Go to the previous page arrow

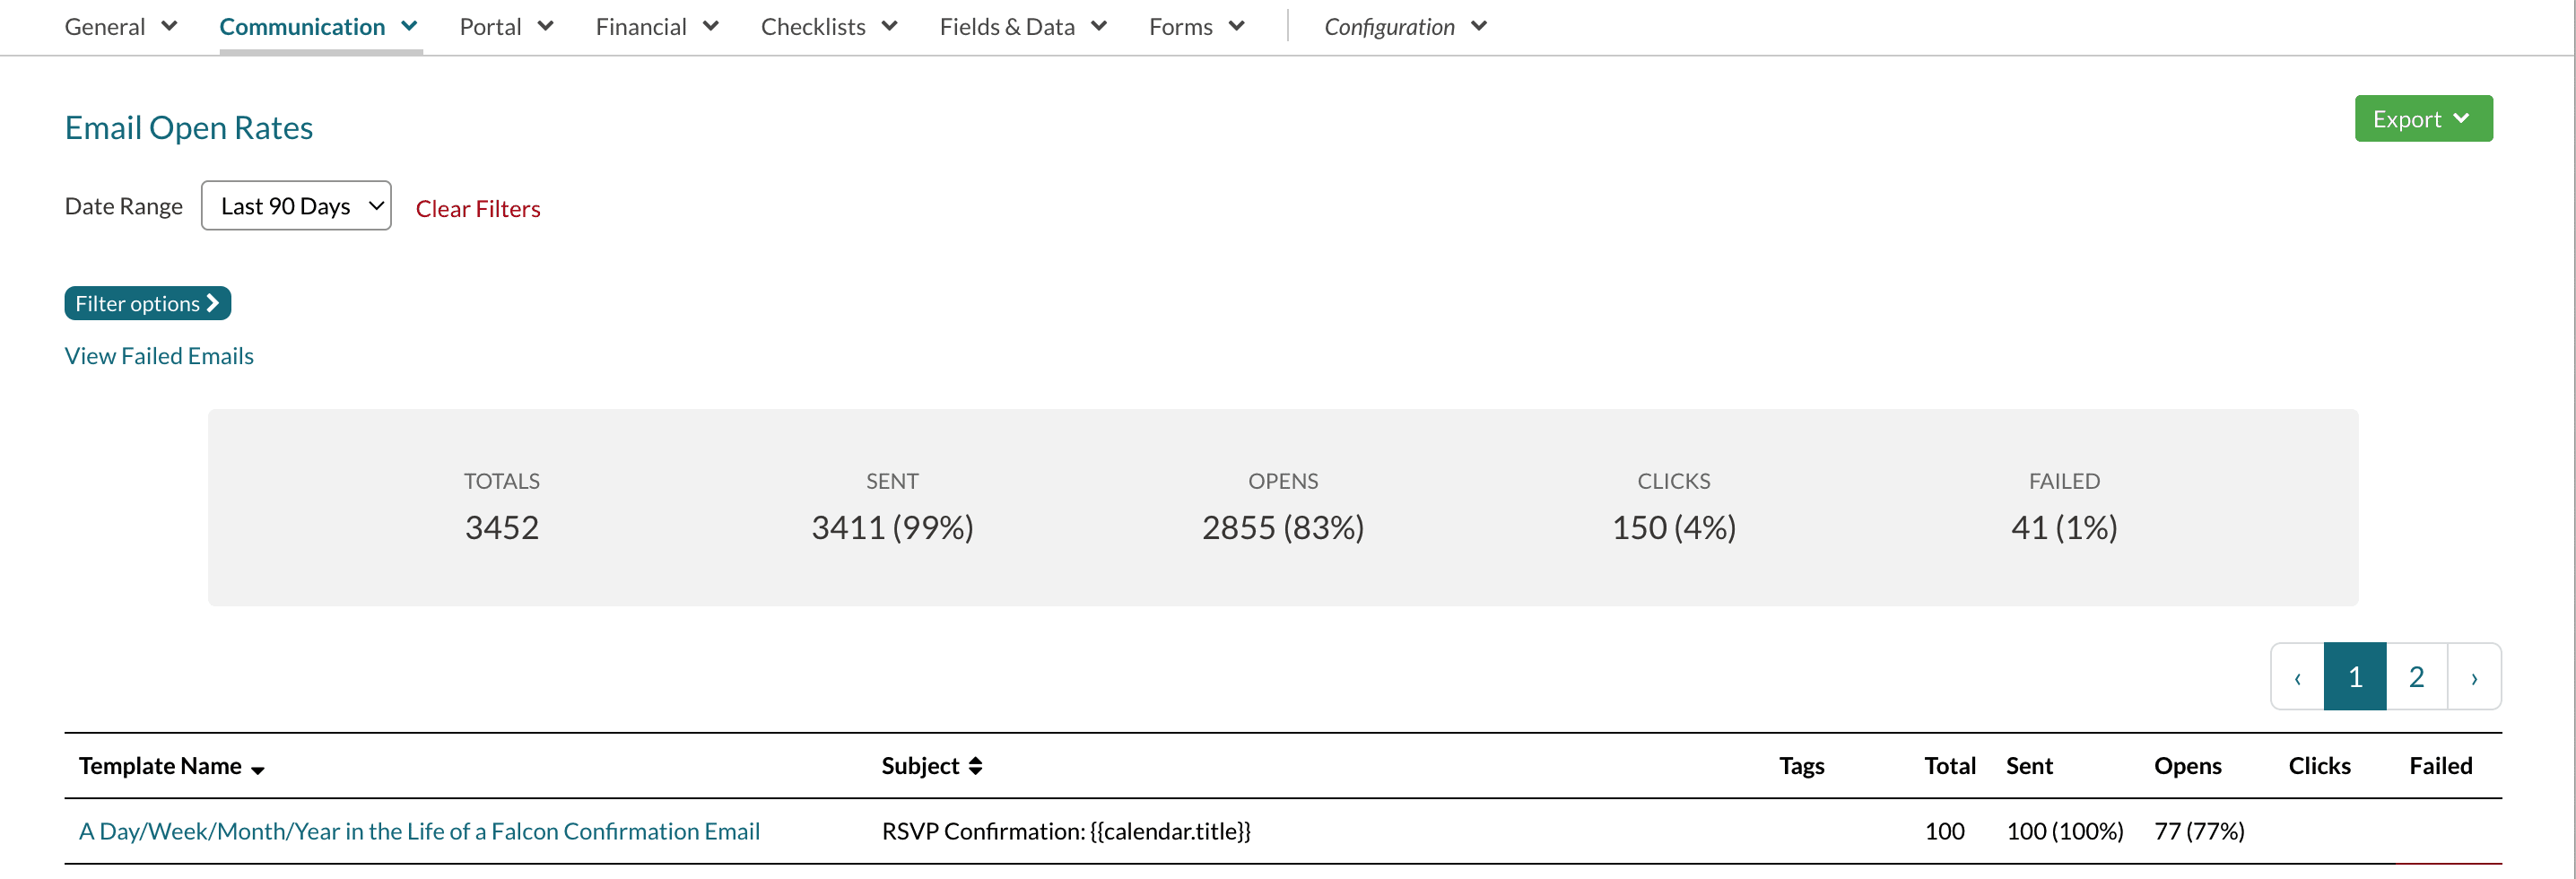[2297, 677]
